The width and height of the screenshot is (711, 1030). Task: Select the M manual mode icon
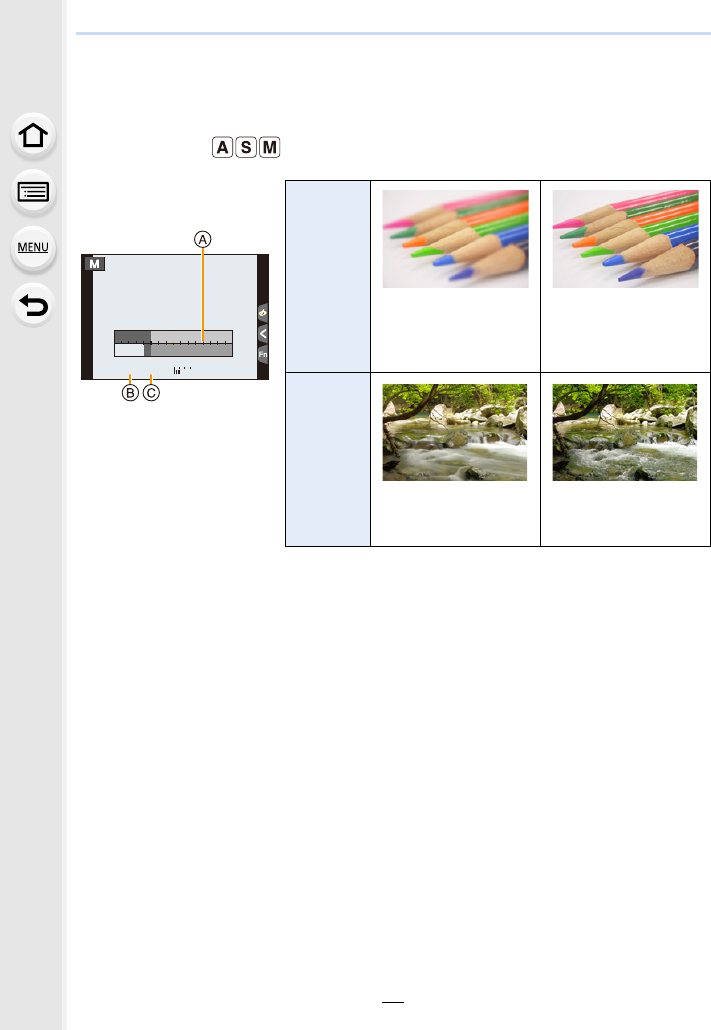pos(269,147)
